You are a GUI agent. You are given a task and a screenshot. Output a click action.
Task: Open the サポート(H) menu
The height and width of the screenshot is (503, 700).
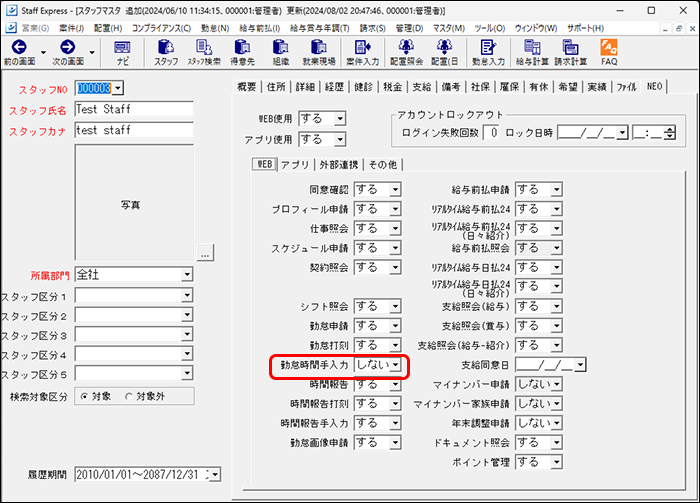[x=585, y=28]
